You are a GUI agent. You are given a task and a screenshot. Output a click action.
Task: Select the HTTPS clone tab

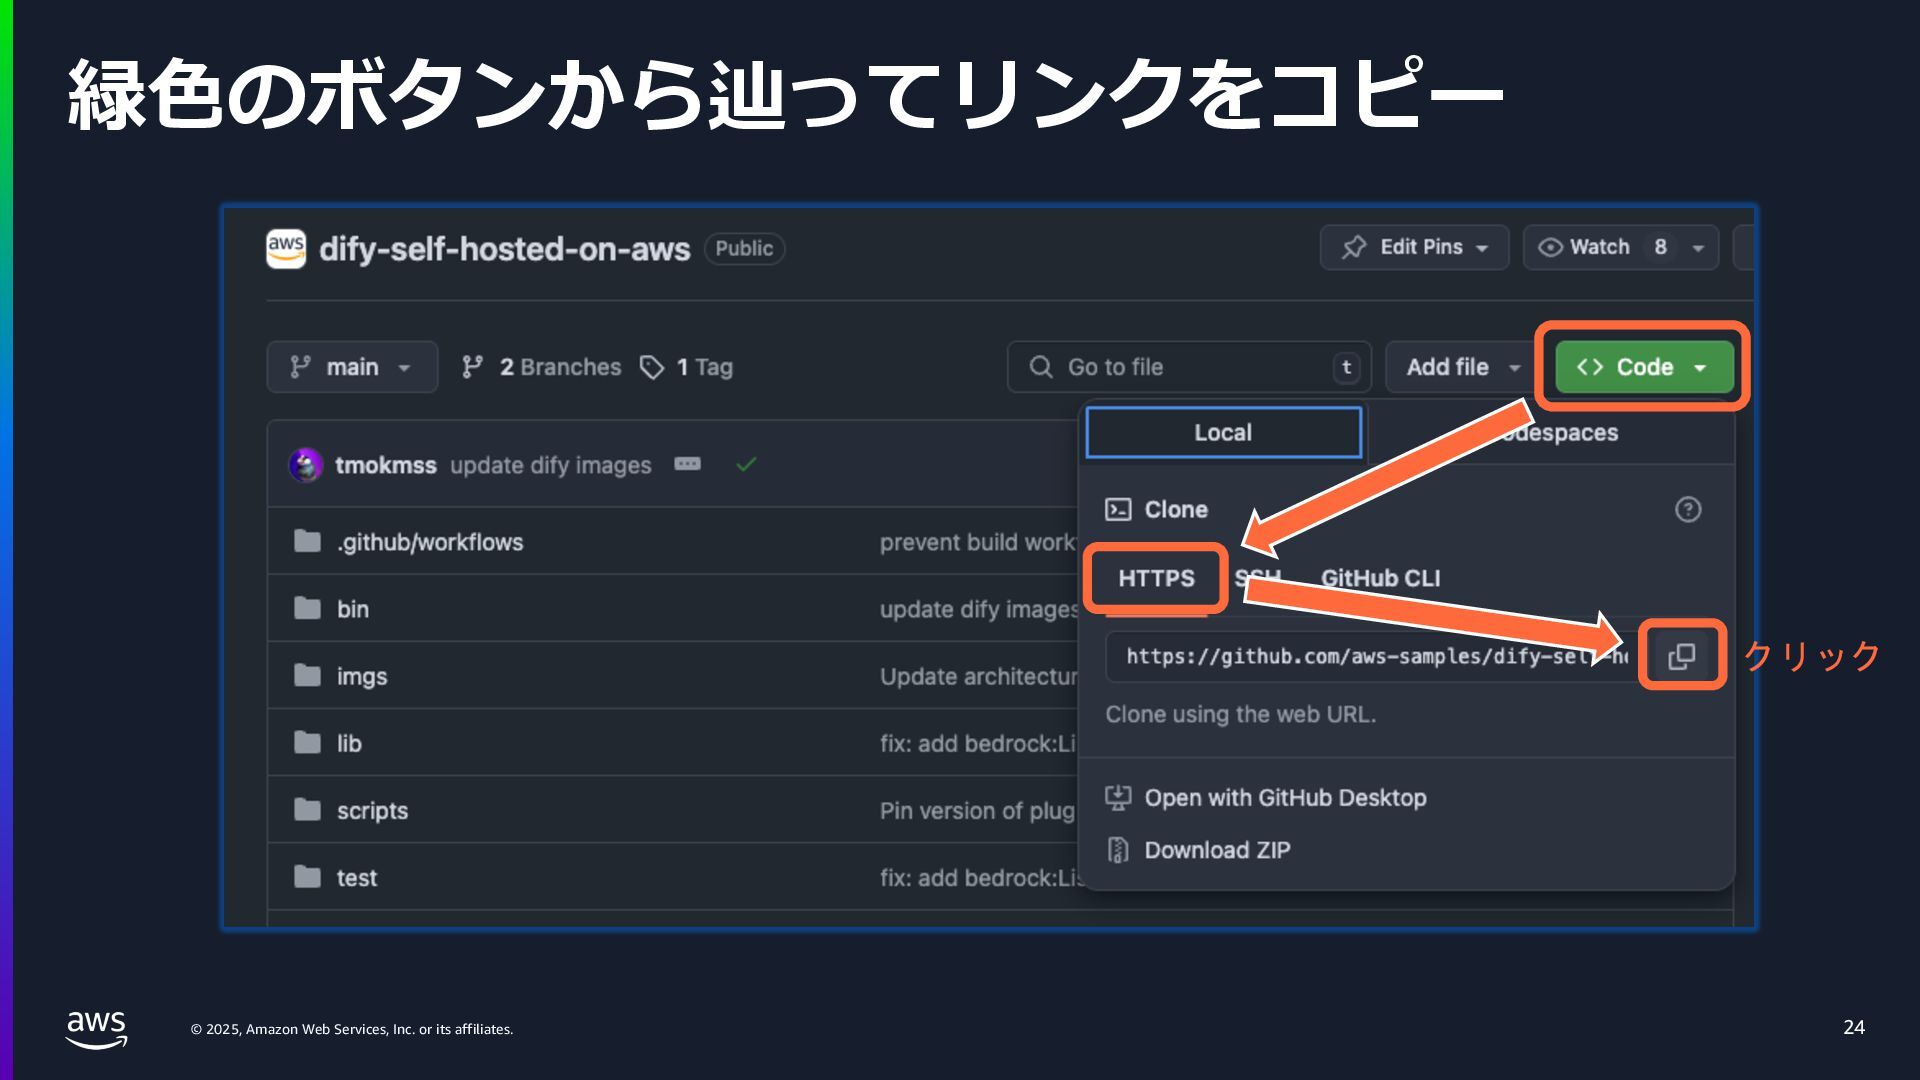click(1156, 578)
